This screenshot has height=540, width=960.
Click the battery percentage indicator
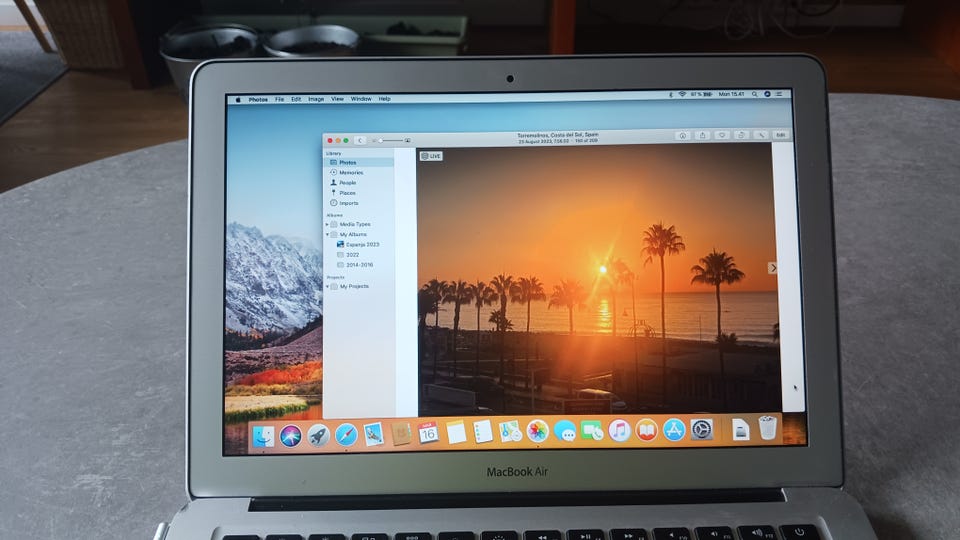(x=702, y=94)
